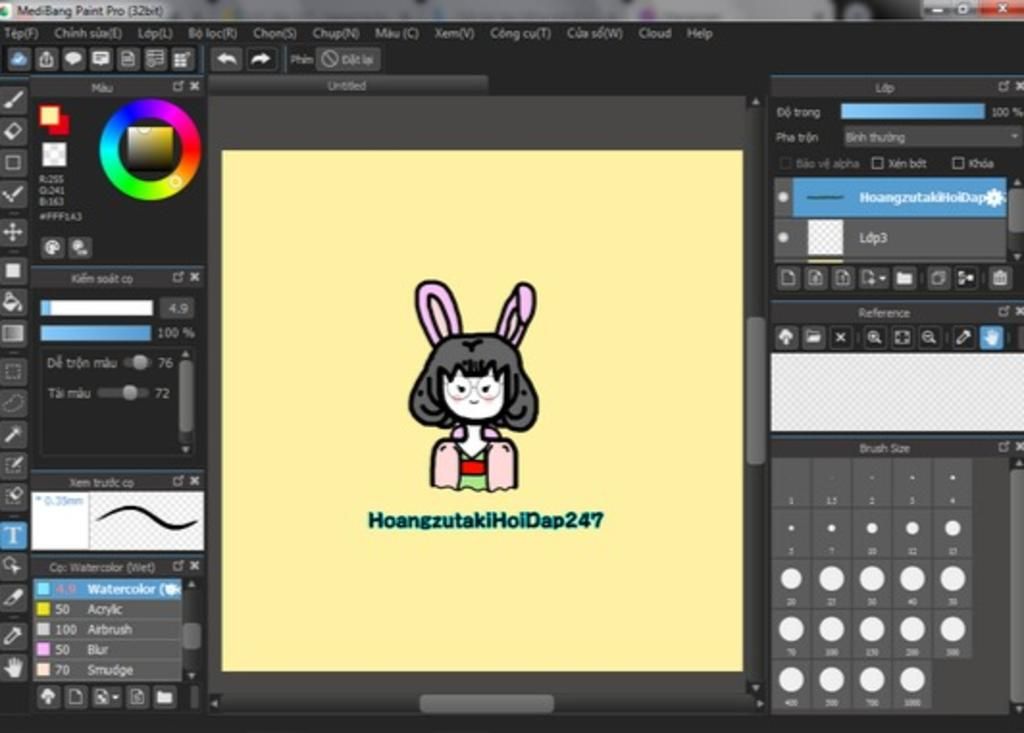
Task: Duplicate the layer using copy icon
Action: (938, 278)
